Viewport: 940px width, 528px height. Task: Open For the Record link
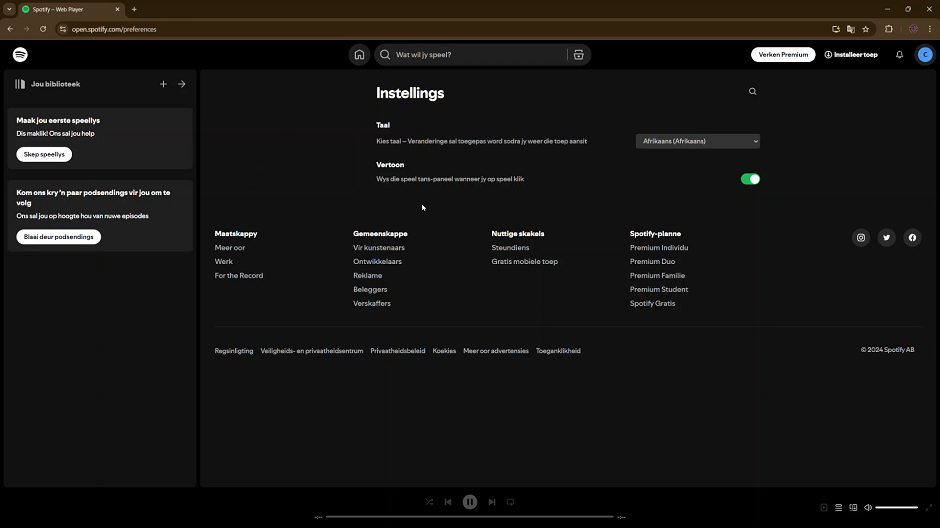[239, 275]
